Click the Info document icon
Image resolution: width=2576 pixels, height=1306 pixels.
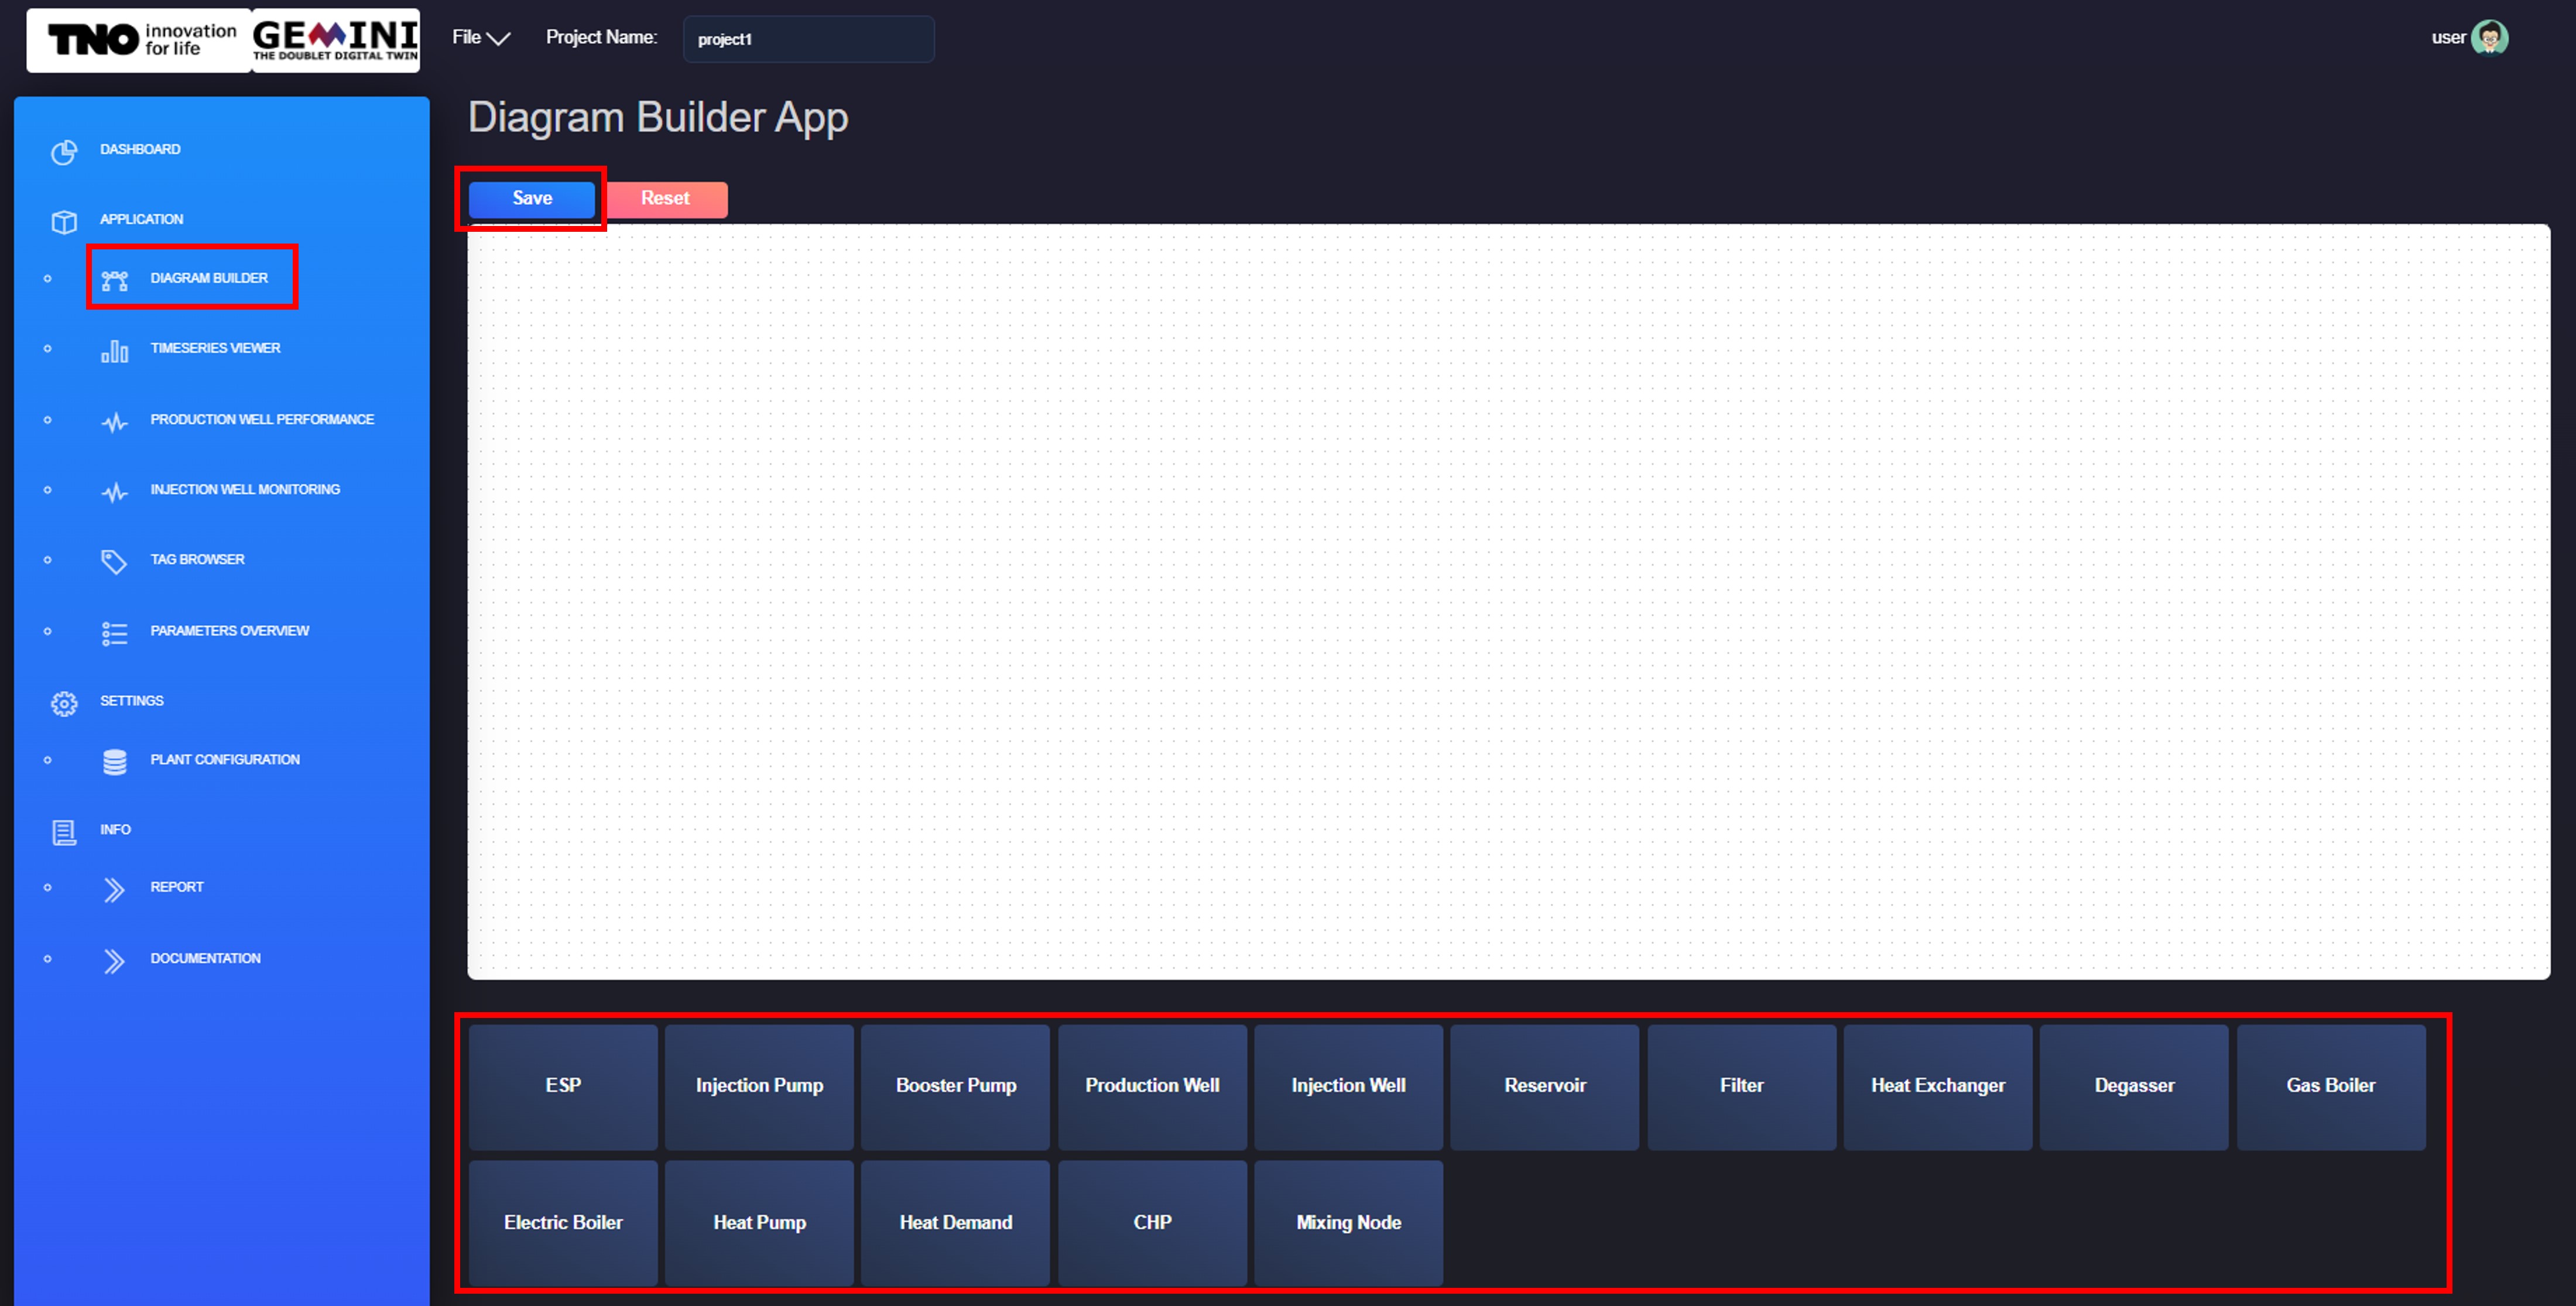(64, 832)
